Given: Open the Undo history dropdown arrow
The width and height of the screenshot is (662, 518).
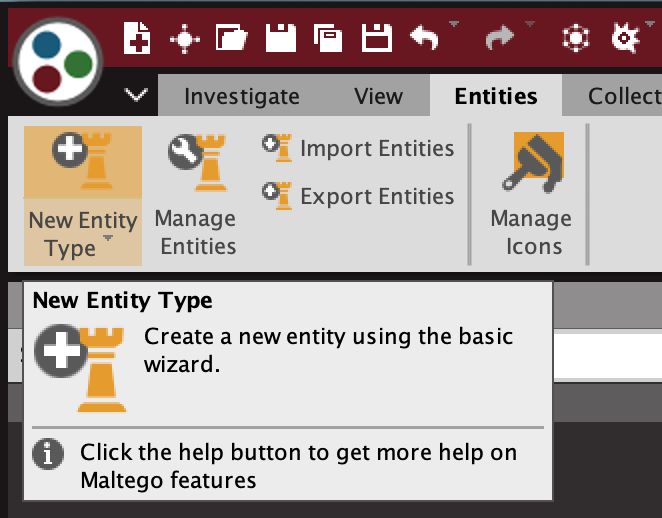Looking at the screenshot, I should click(x=454, y=24).
